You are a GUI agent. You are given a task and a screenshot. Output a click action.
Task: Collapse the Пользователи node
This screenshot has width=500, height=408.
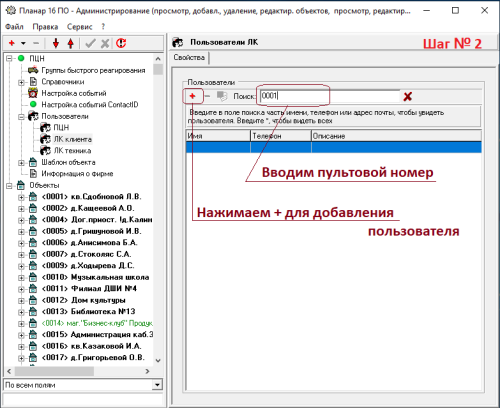coord(21,117)
